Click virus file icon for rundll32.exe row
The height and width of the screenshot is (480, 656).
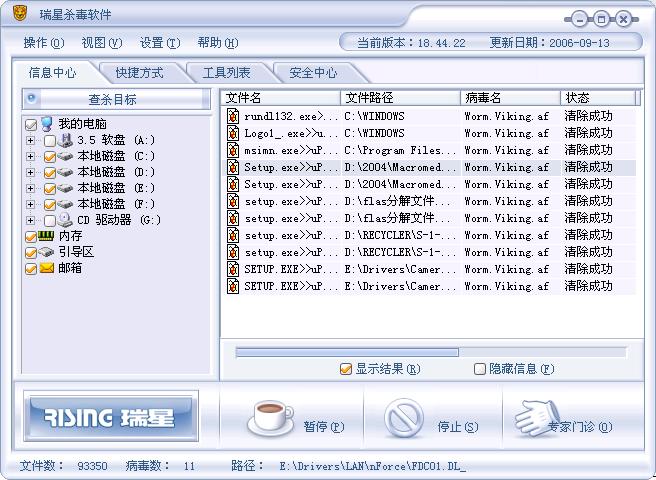pyautogui.click(x=233, y=116)
